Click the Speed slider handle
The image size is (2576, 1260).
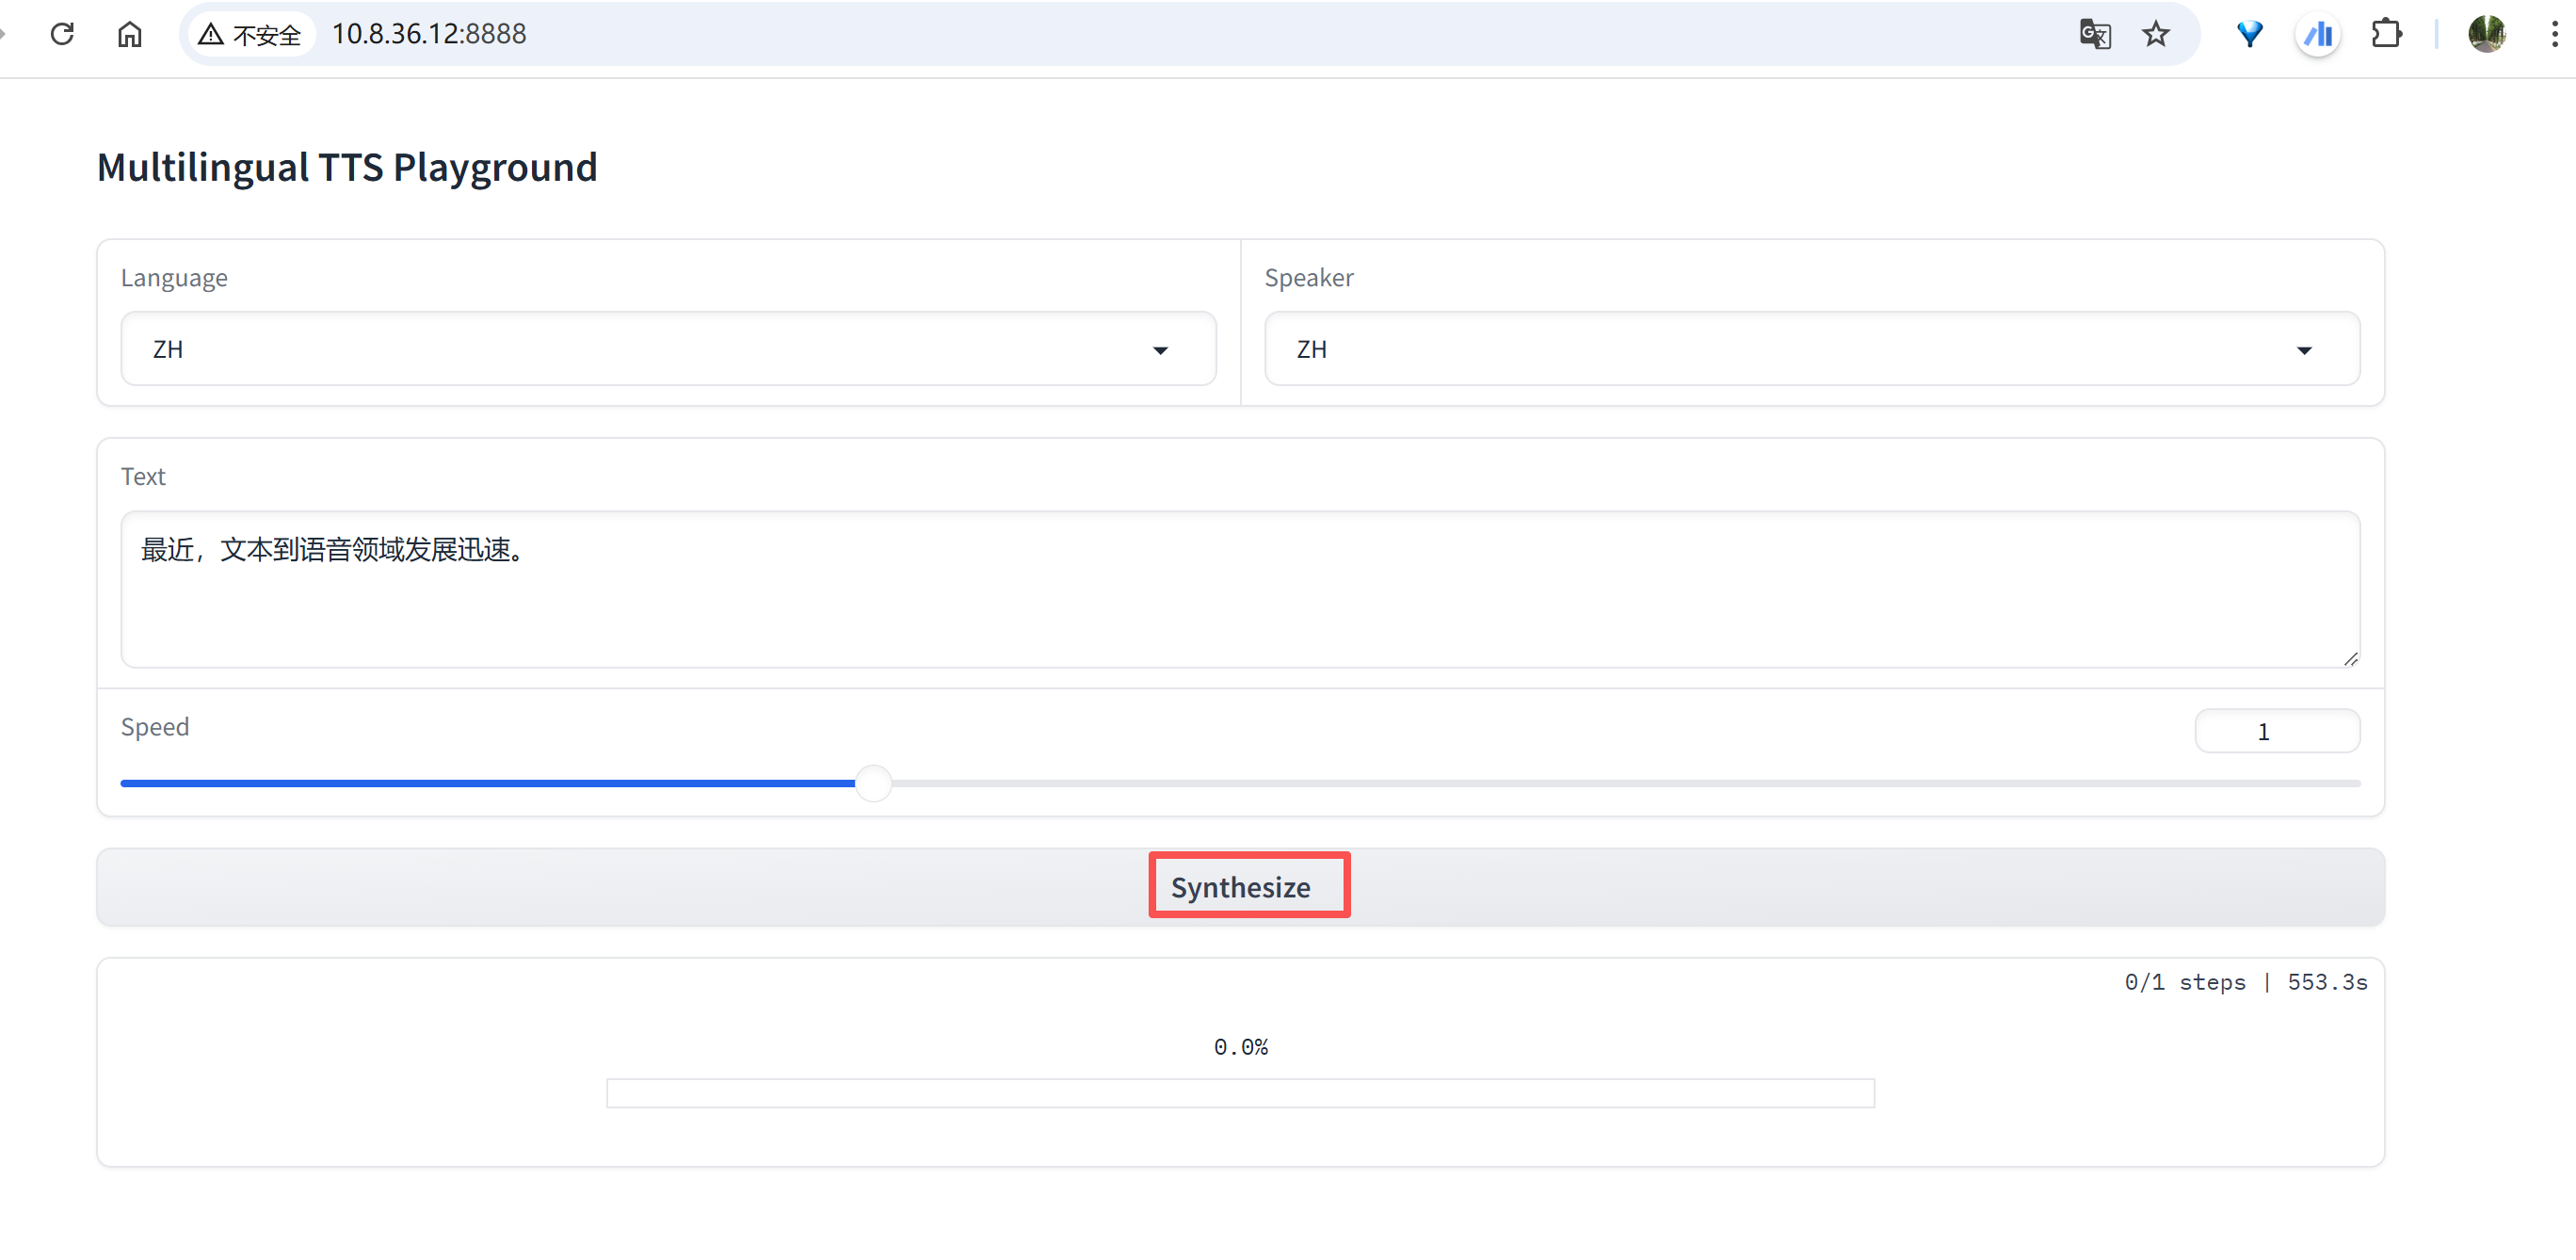click(x=874, y=783)
